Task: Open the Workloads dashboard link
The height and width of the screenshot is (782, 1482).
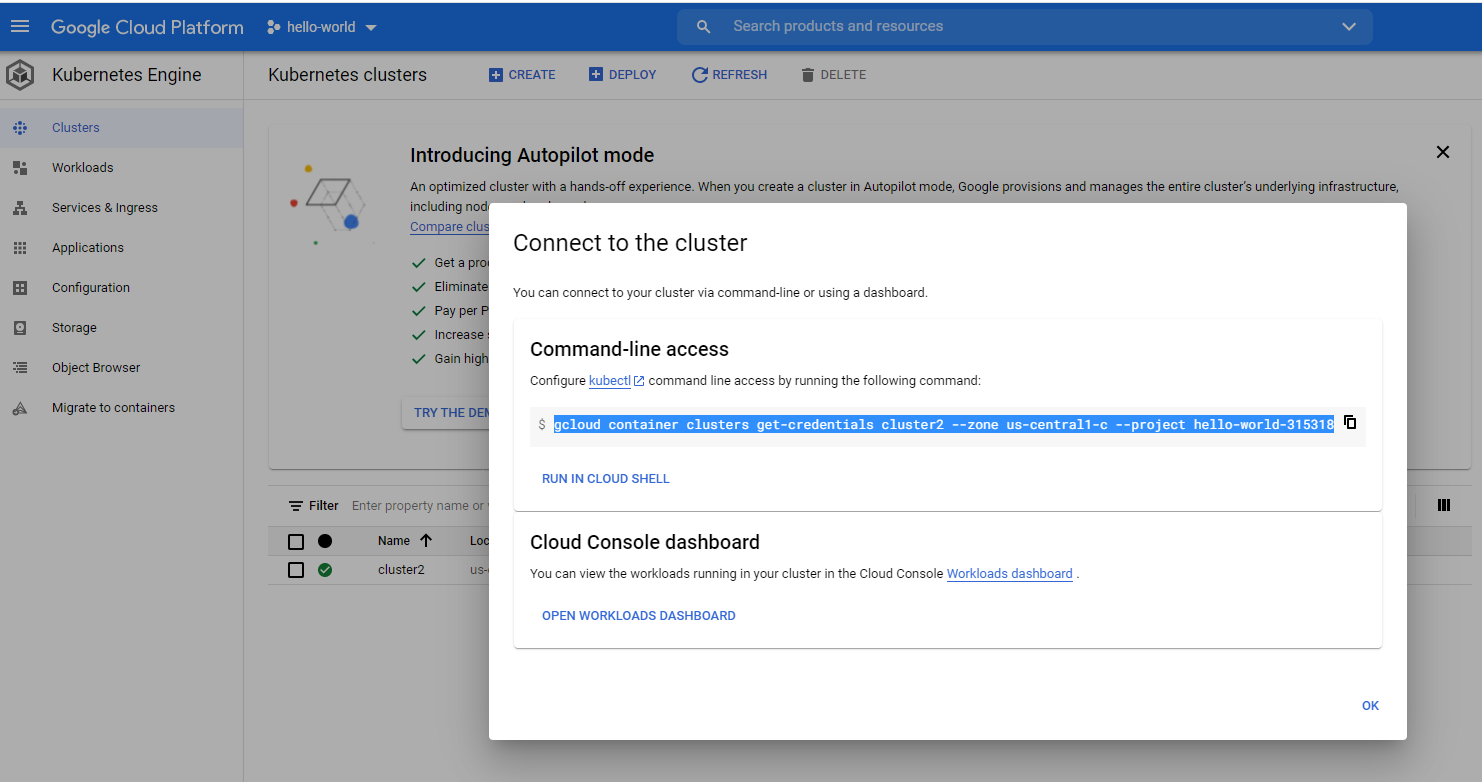Action: pos(1009,573)
